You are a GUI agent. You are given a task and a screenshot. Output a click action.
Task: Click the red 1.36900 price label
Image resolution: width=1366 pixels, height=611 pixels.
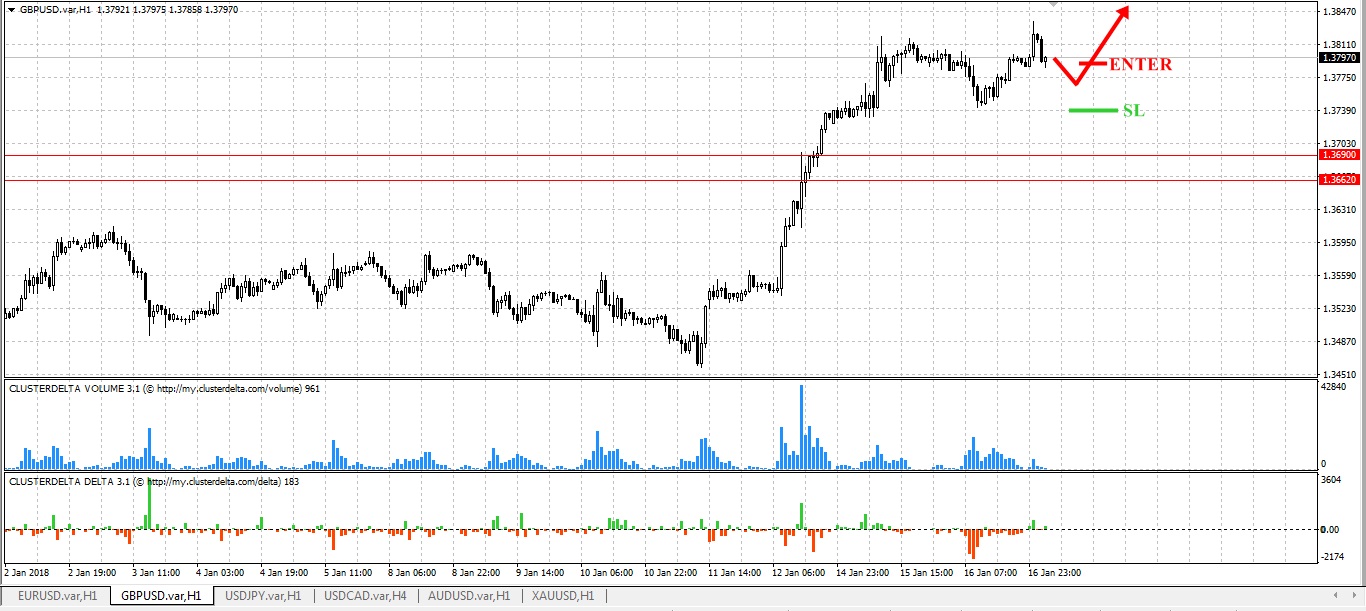[1339, 155]
